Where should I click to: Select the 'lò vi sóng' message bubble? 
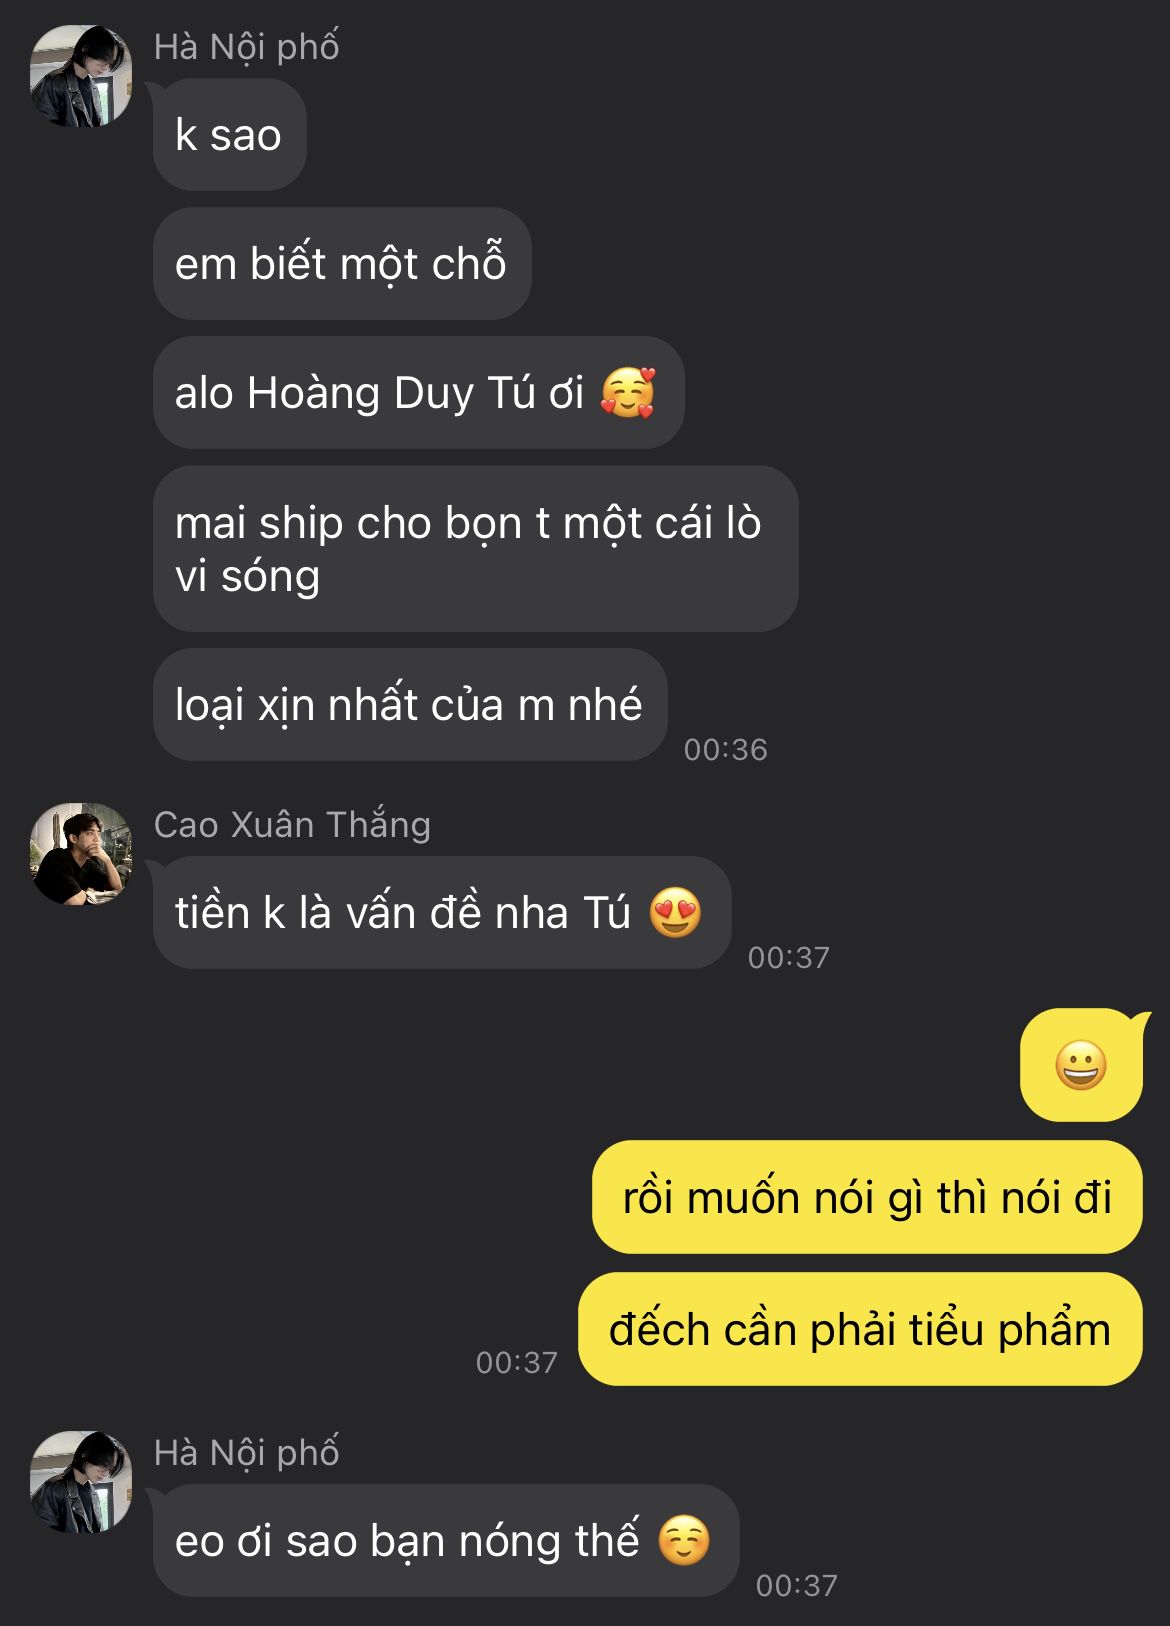475,548
